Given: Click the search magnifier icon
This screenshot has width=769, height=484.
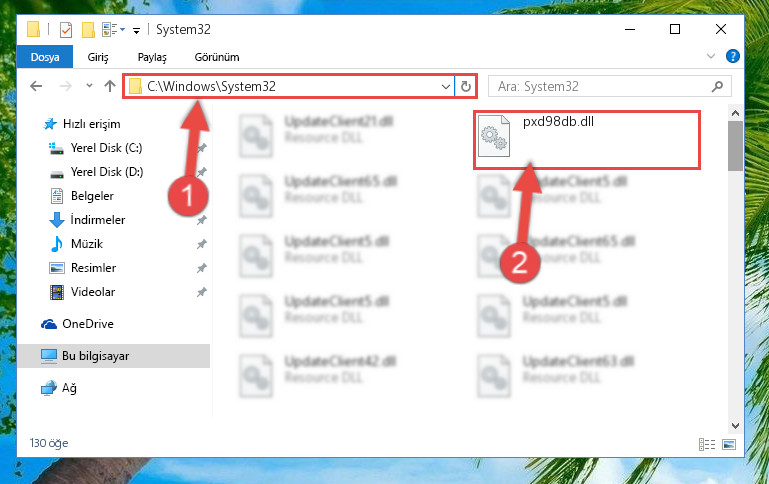Looking at the screenshot, I should coord(717,87).
